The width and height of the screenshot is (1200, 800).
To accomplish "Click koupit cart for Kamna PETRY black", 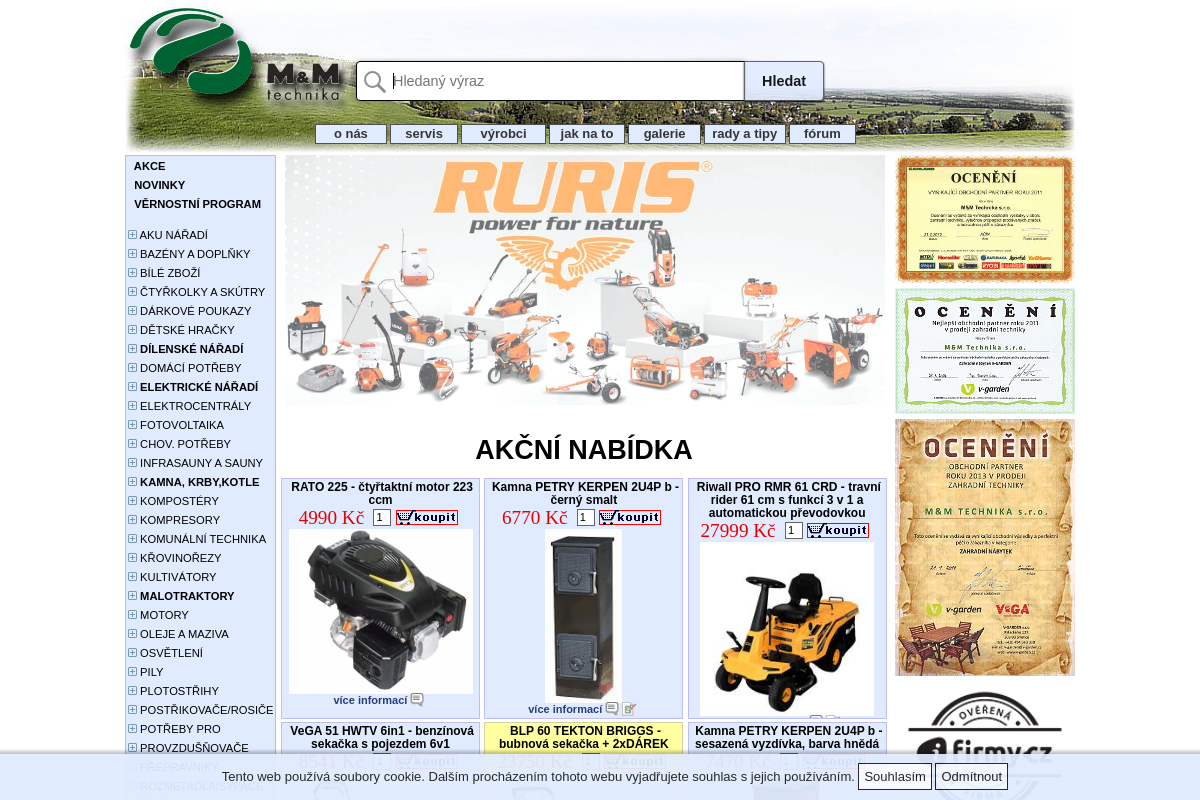I will (630, 517).
